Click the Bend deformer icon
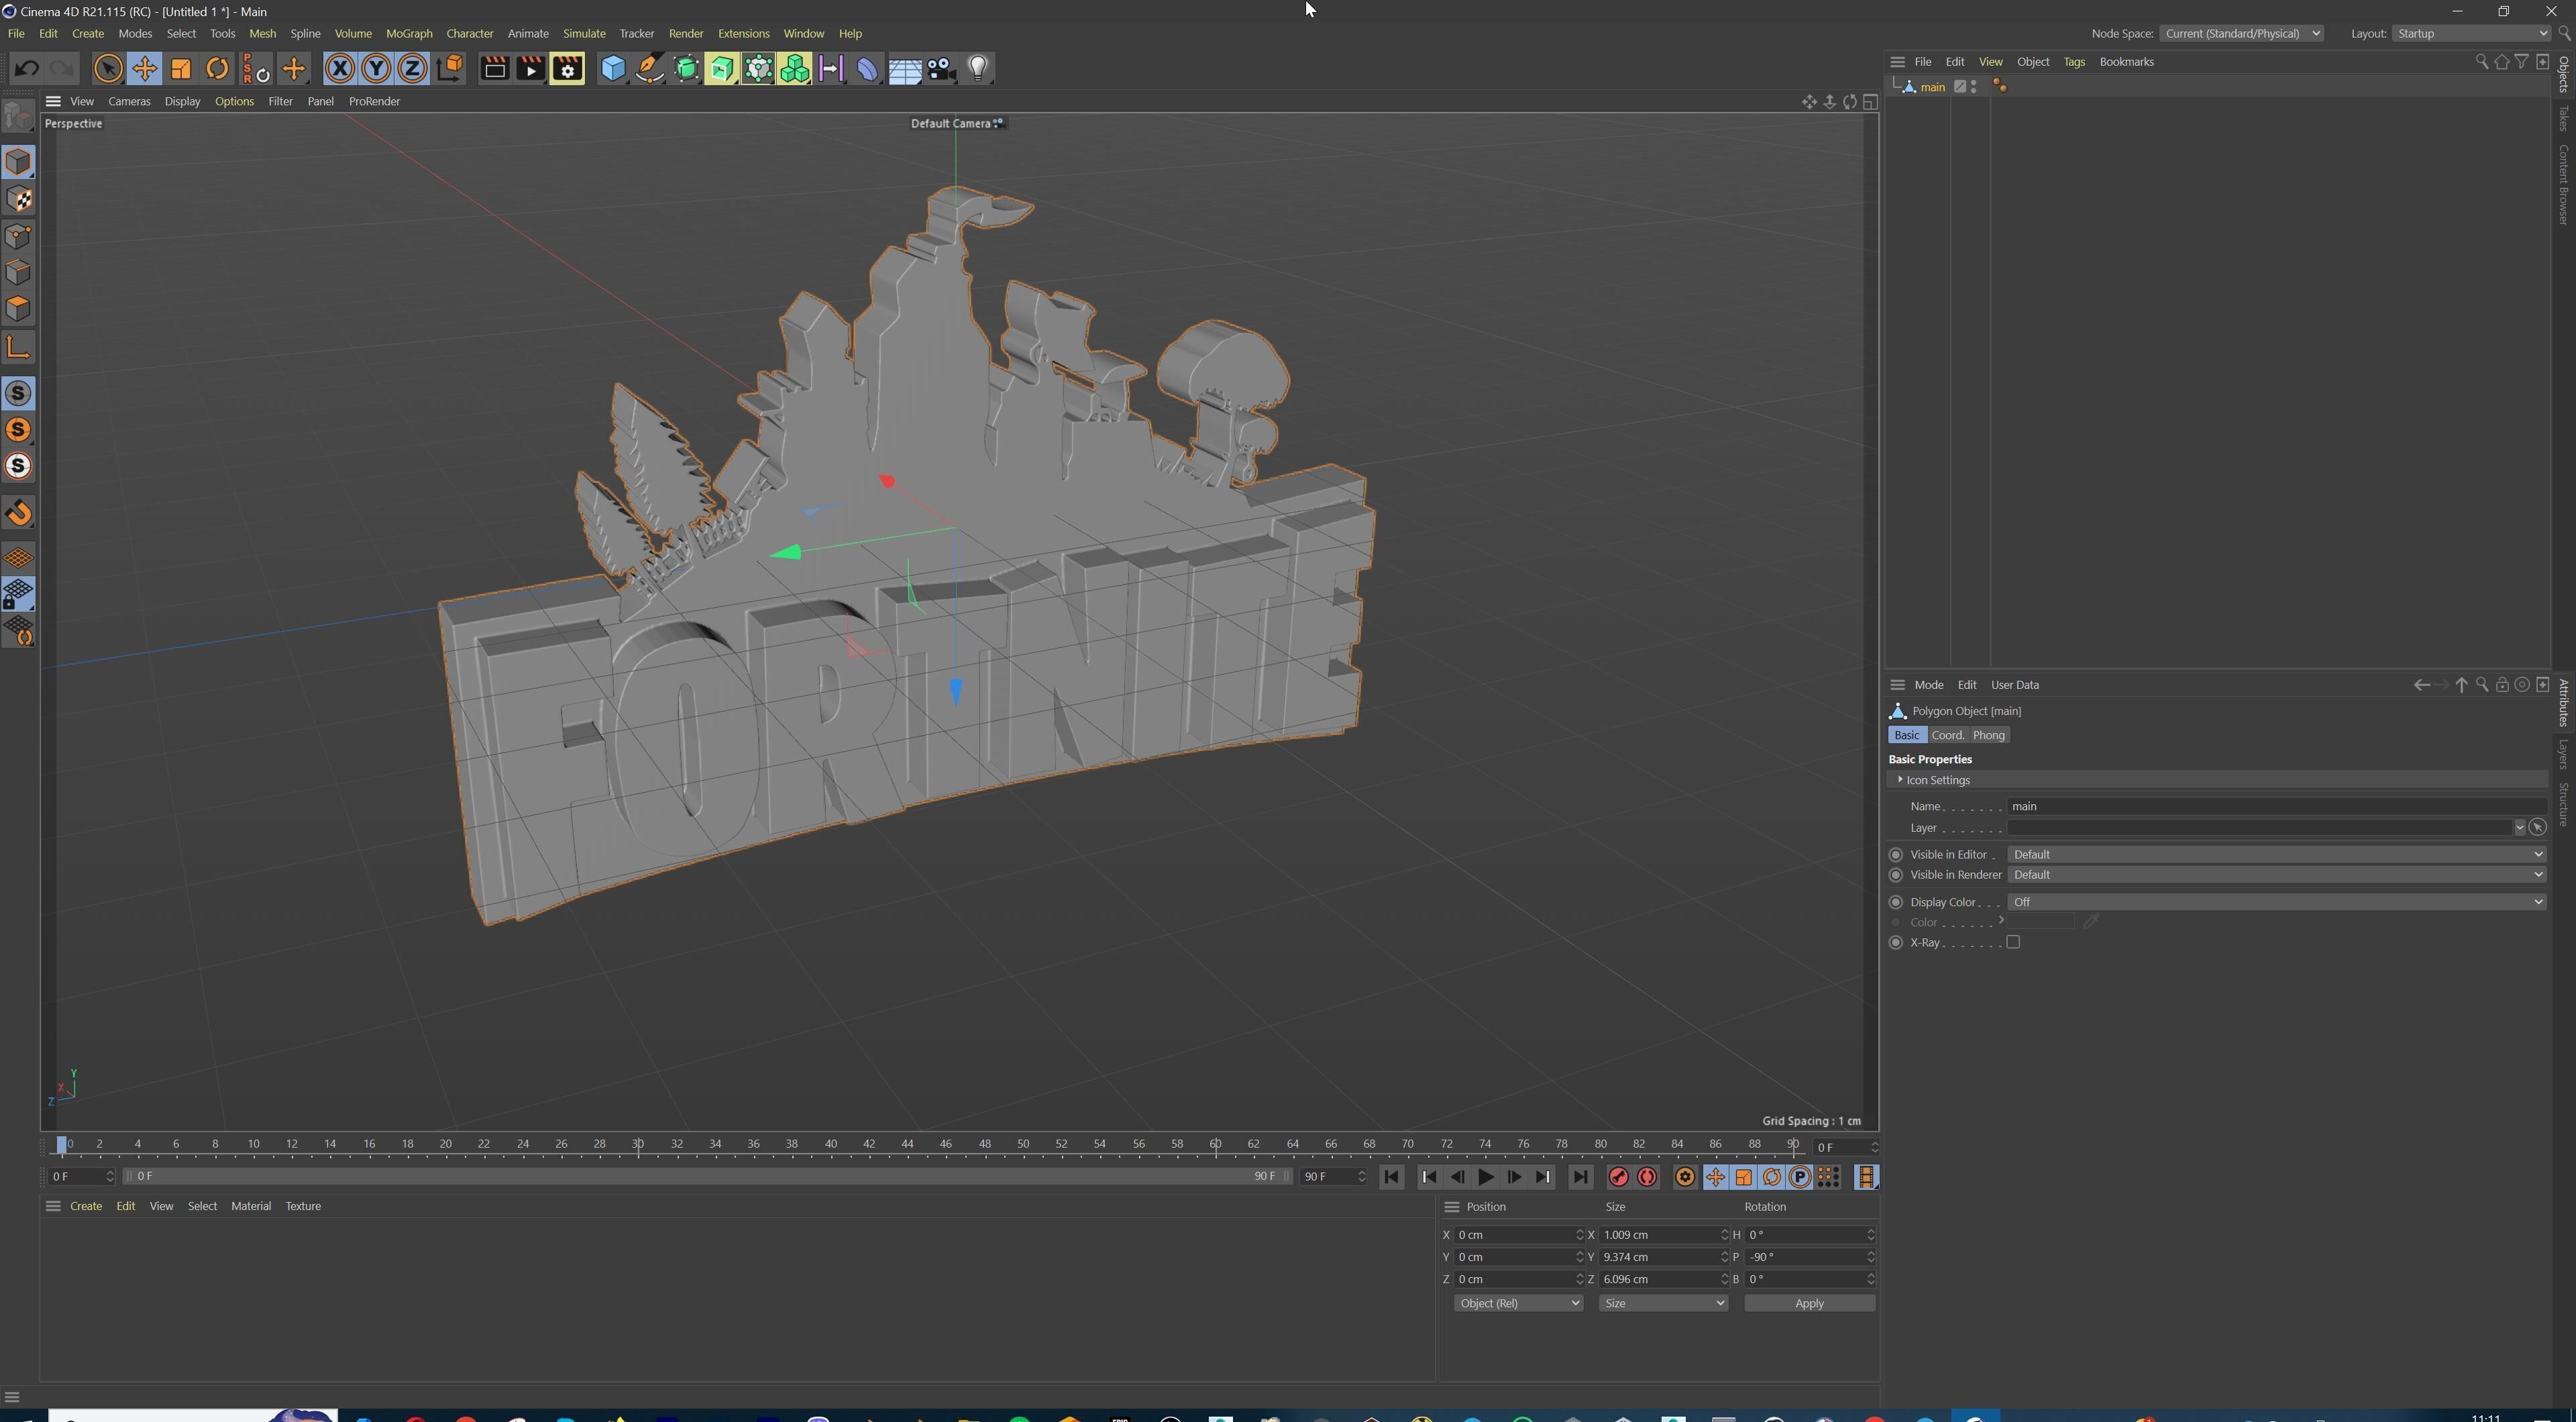 click(867, 69)
